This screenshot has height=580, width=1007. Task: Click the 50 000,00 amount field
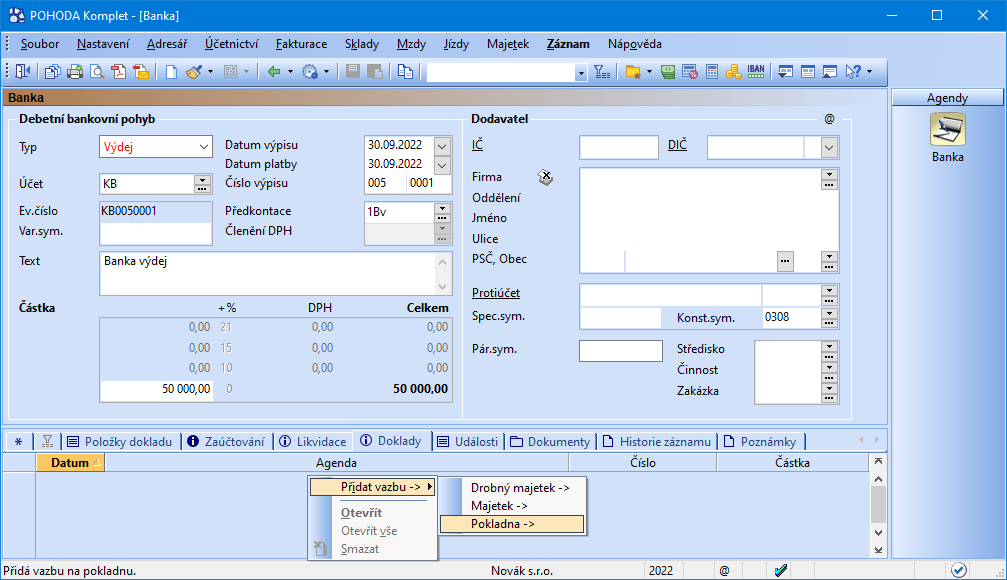157,389
